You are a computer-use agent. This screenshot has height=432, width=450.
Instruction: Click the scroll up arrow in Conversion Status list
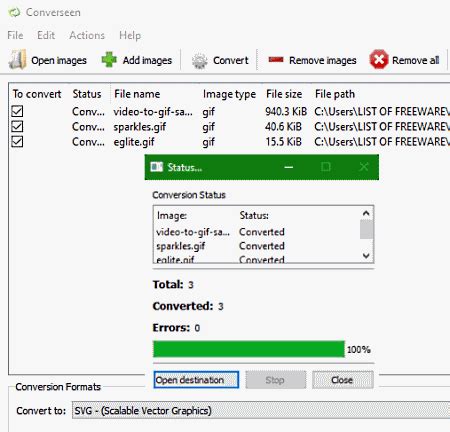pos(366,213)
